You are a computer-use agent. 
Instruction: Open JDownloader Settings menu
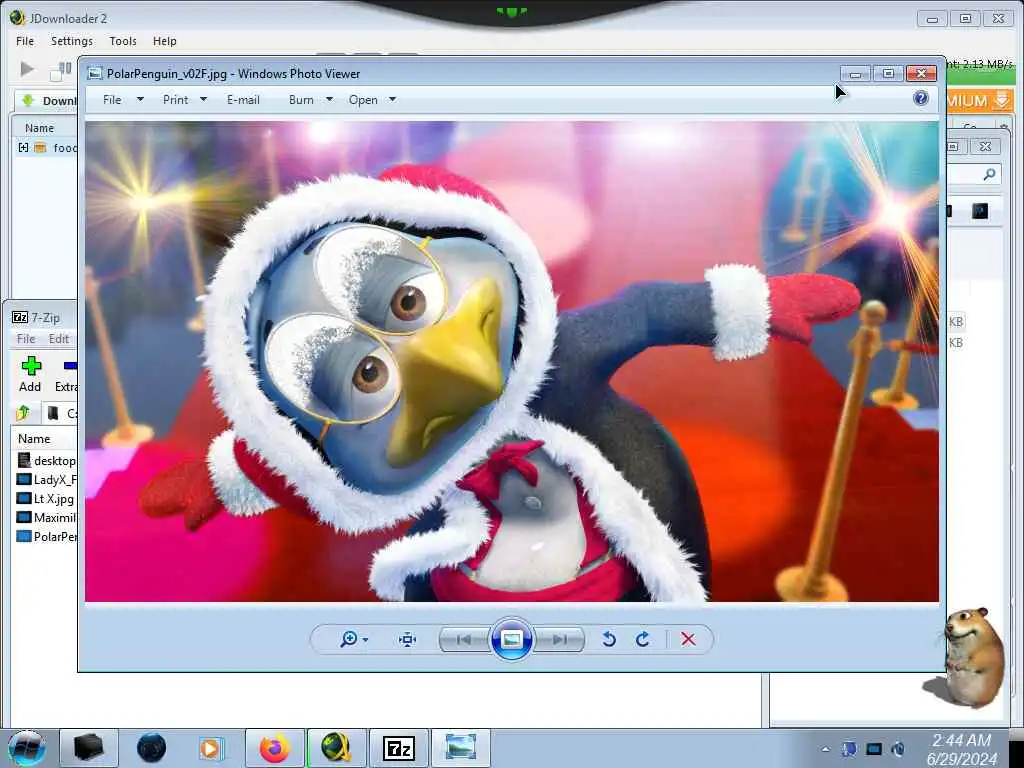[x=72, y=41]
